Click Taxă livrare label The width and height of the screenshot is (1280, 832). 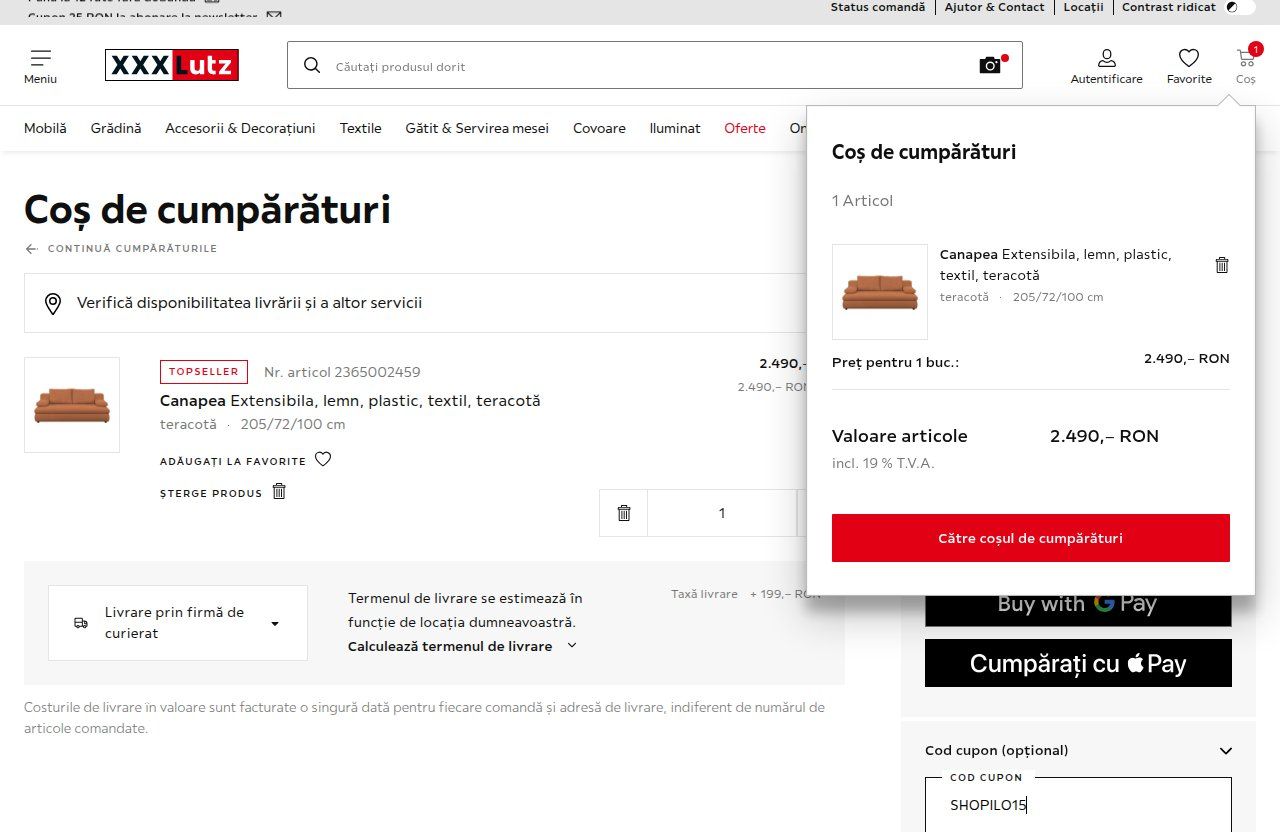[704, 594]
